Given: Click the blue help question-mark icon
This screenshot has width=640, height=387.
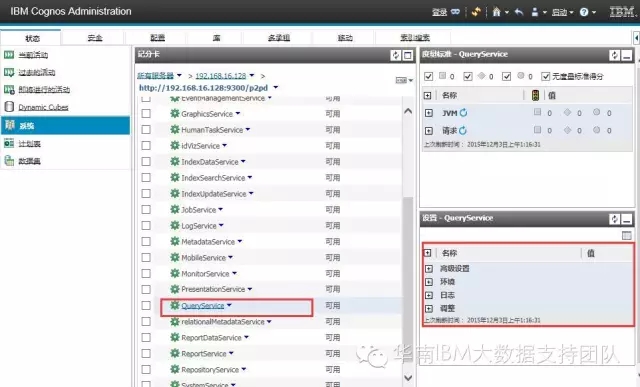Looking at the screenshot, I should [584, 12].
